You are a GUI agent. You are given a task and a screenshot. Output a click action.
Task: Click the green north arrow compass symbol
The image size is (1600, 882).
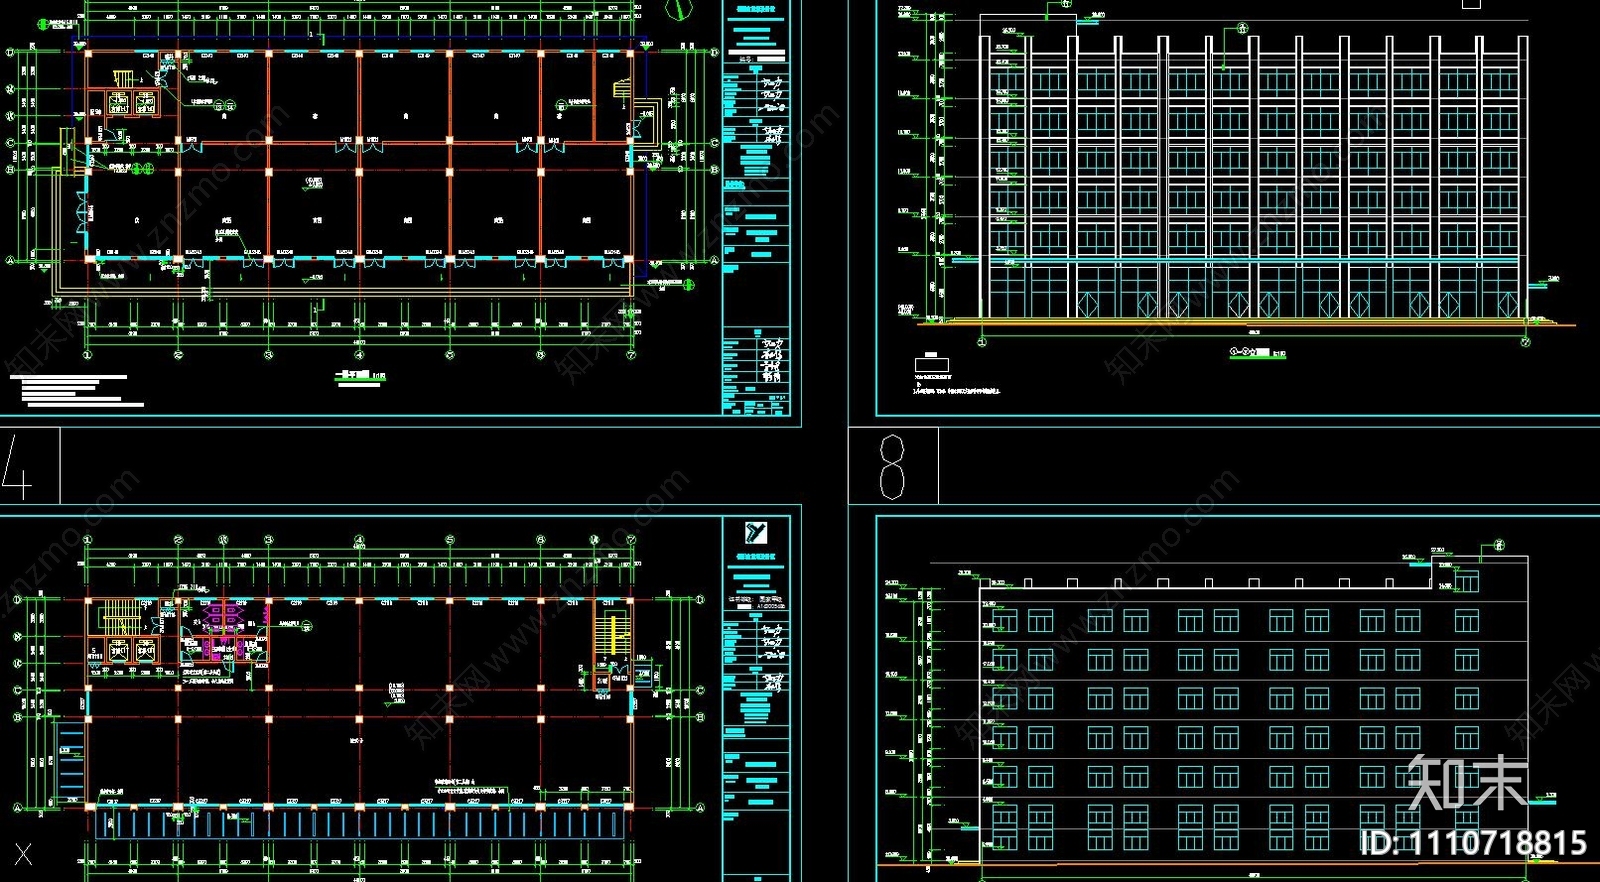pos(680,9)
